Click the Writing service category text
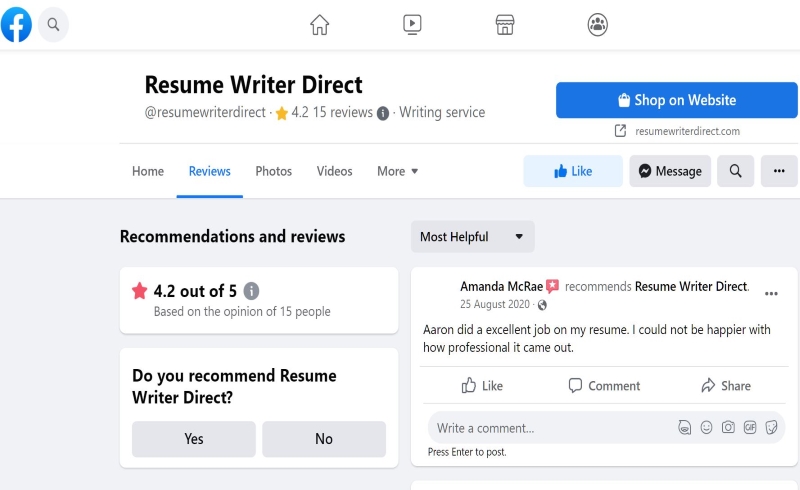 (x=442, y=112)
